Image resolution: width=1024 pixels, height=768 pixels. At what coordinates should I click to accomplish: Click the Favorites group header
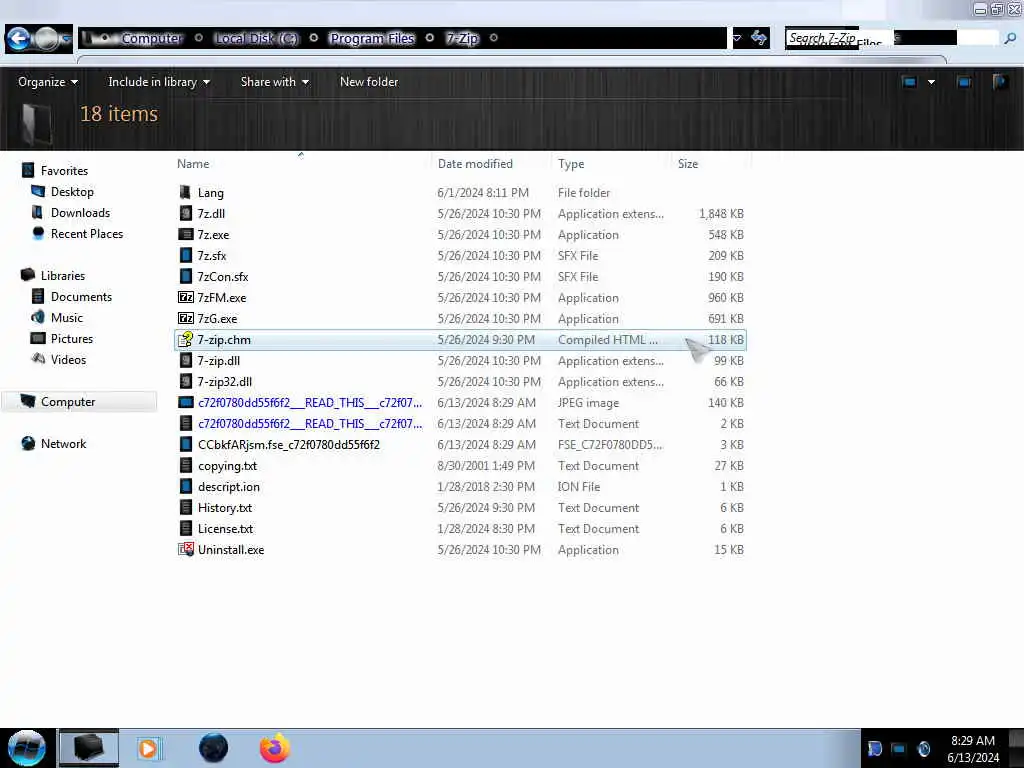click(64, 170)
